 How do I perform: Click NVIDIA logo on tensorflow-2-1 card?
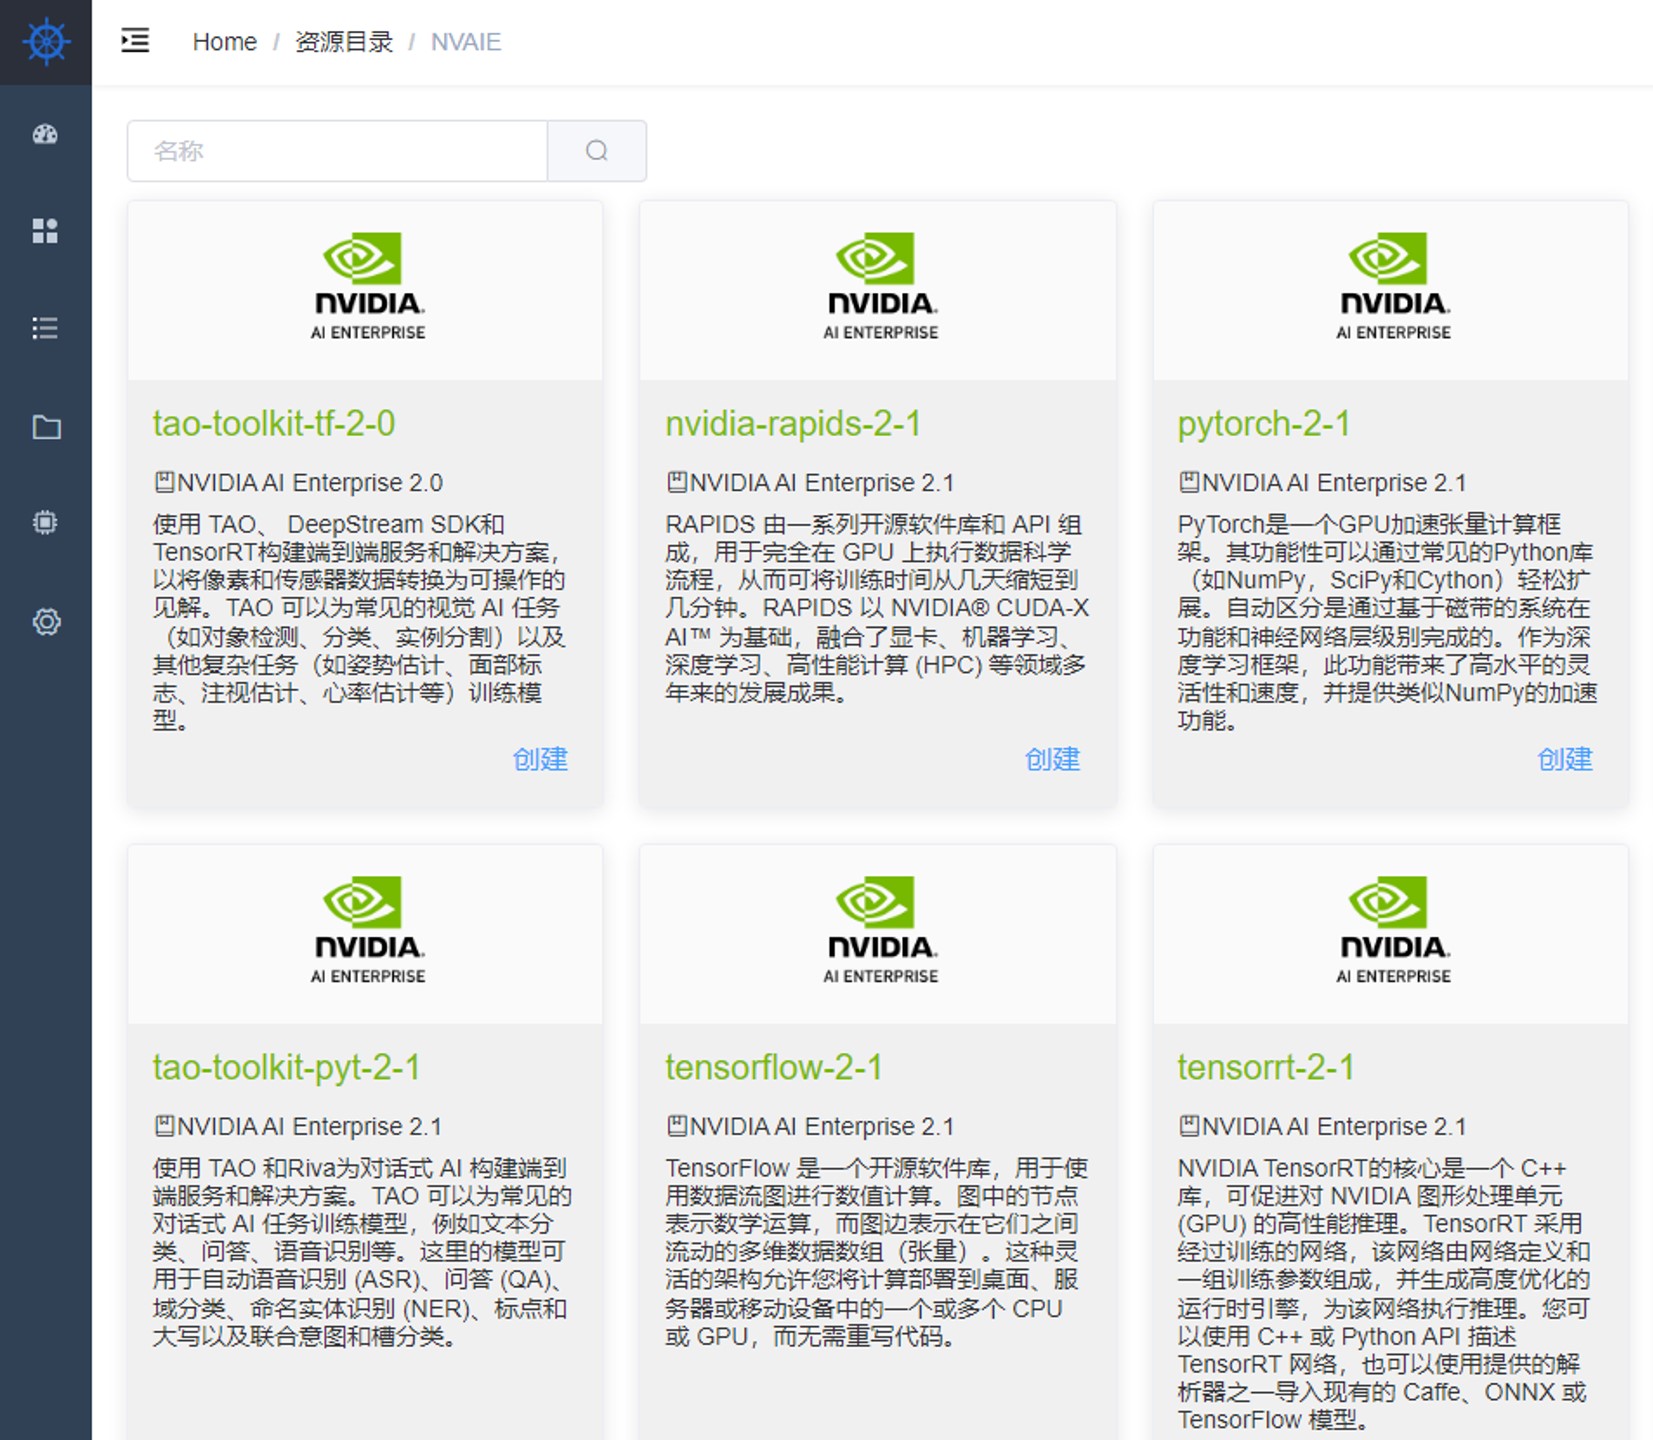[880, 931]
